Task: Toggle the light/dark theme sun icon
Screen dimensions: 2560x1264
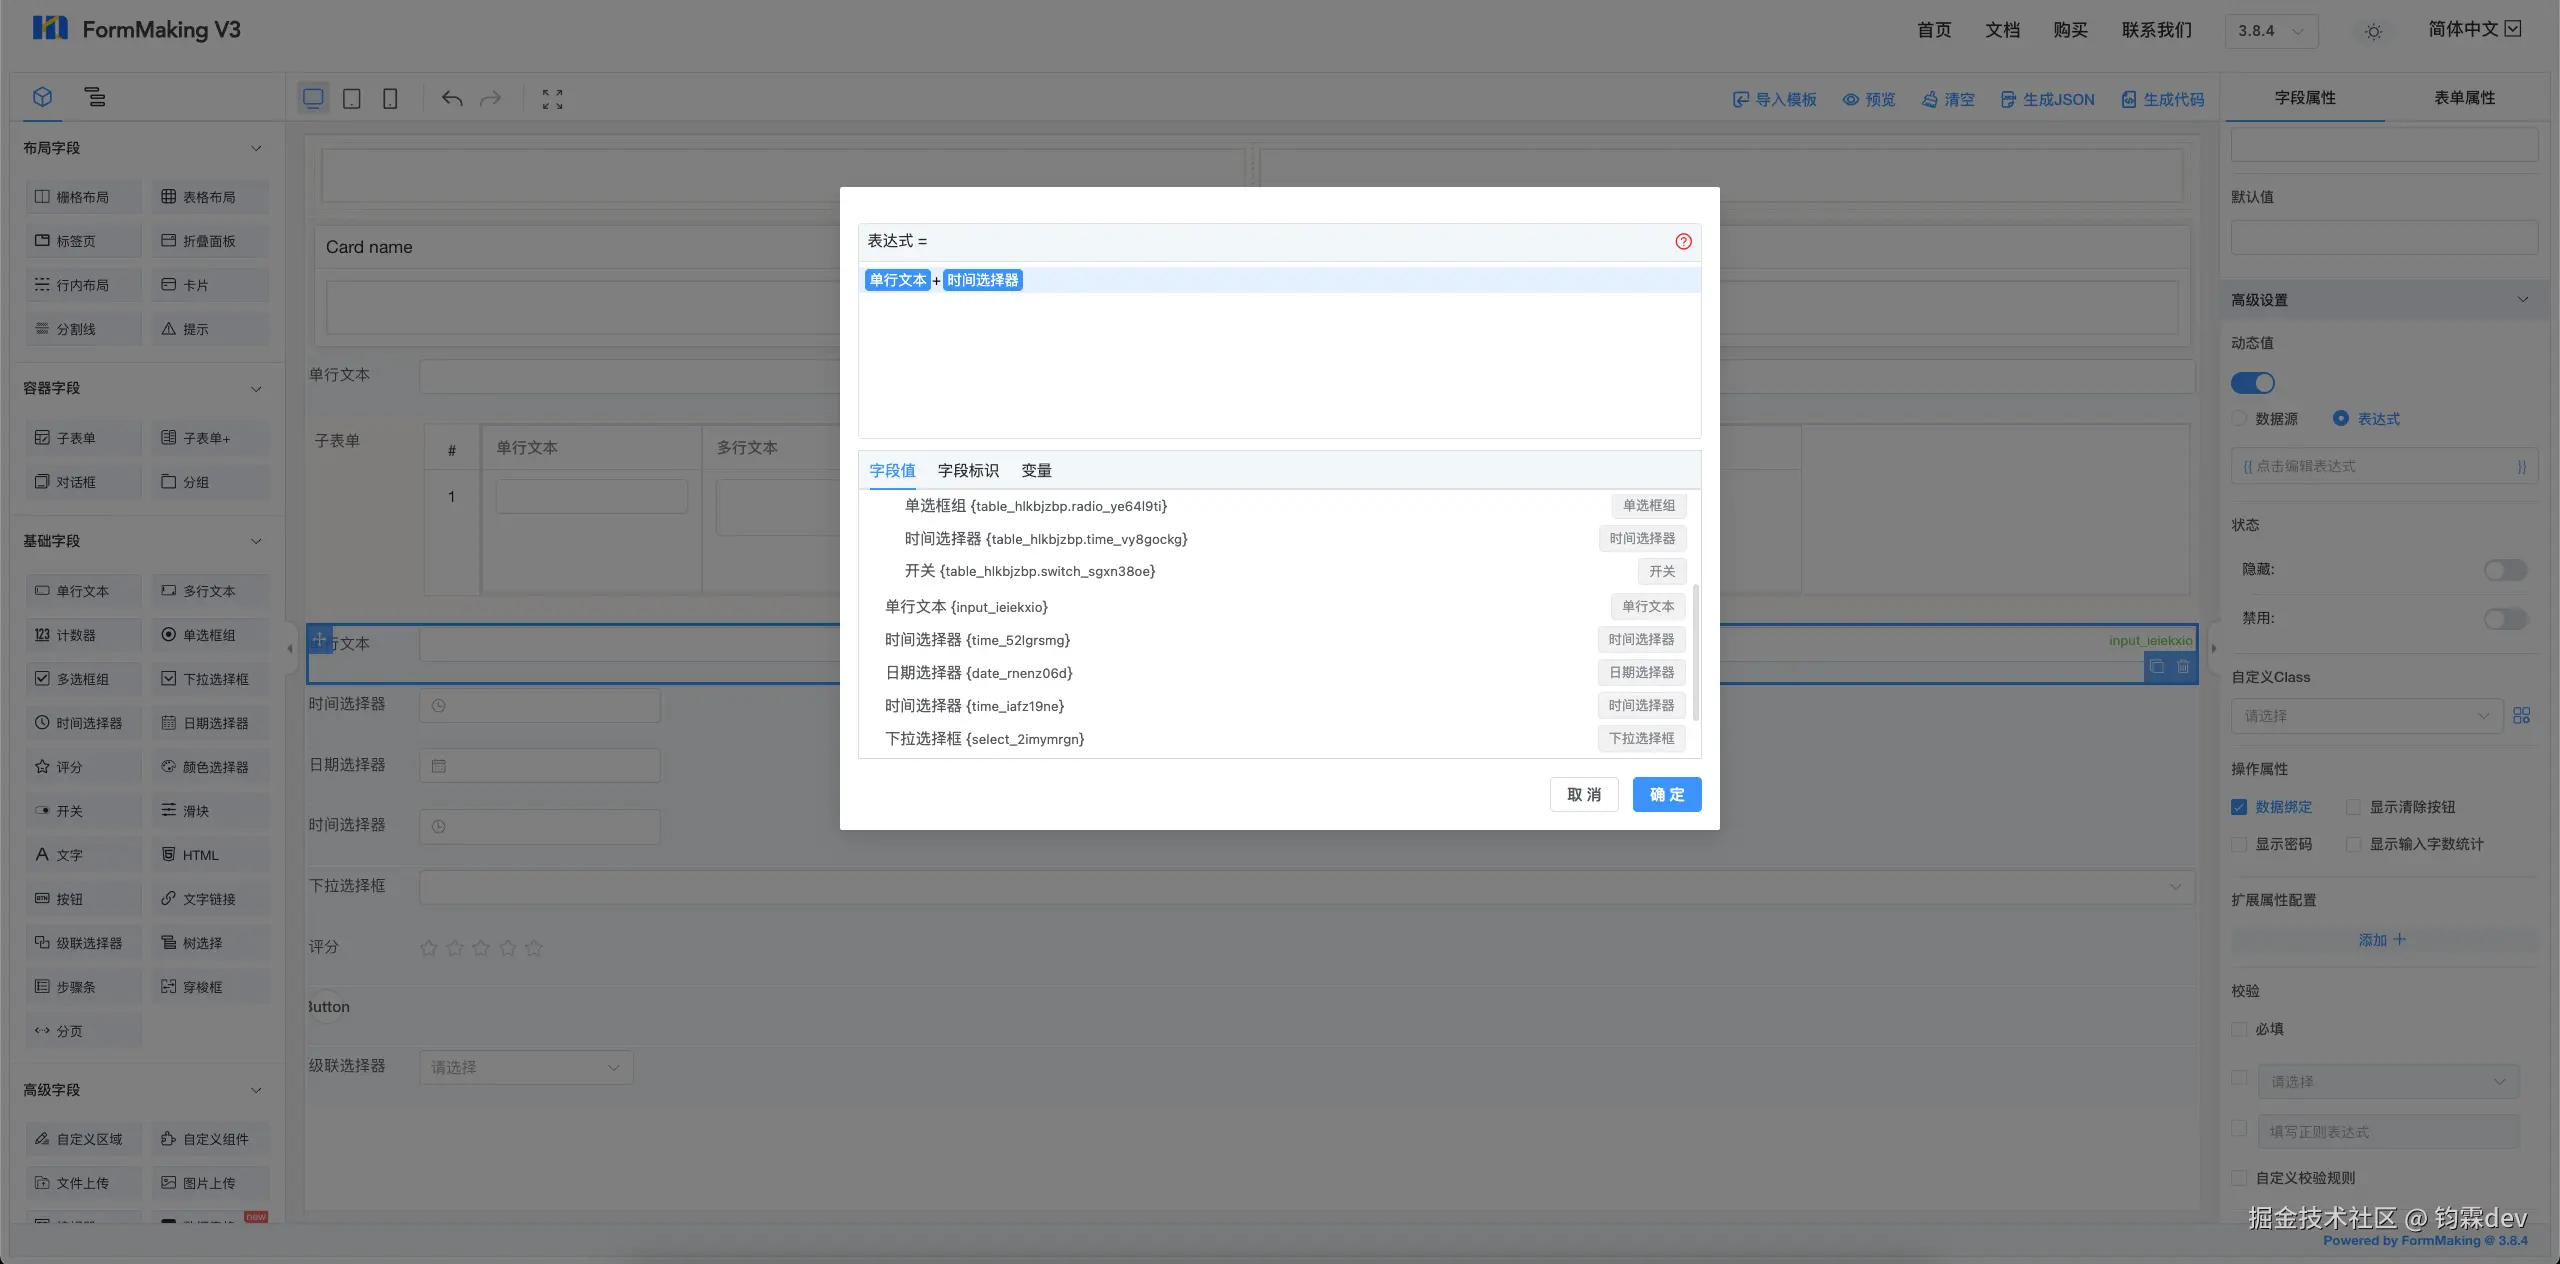Action: click(x=2373, y=31)
